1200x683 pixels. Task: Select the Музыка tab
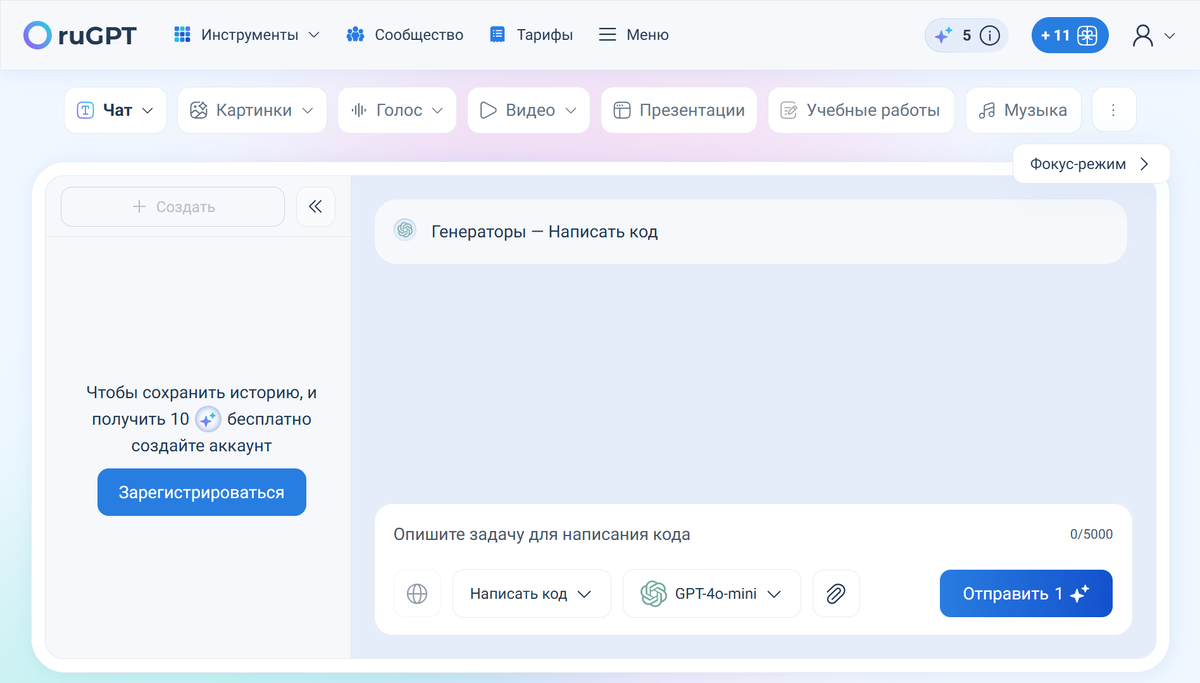pos(1022,110)
